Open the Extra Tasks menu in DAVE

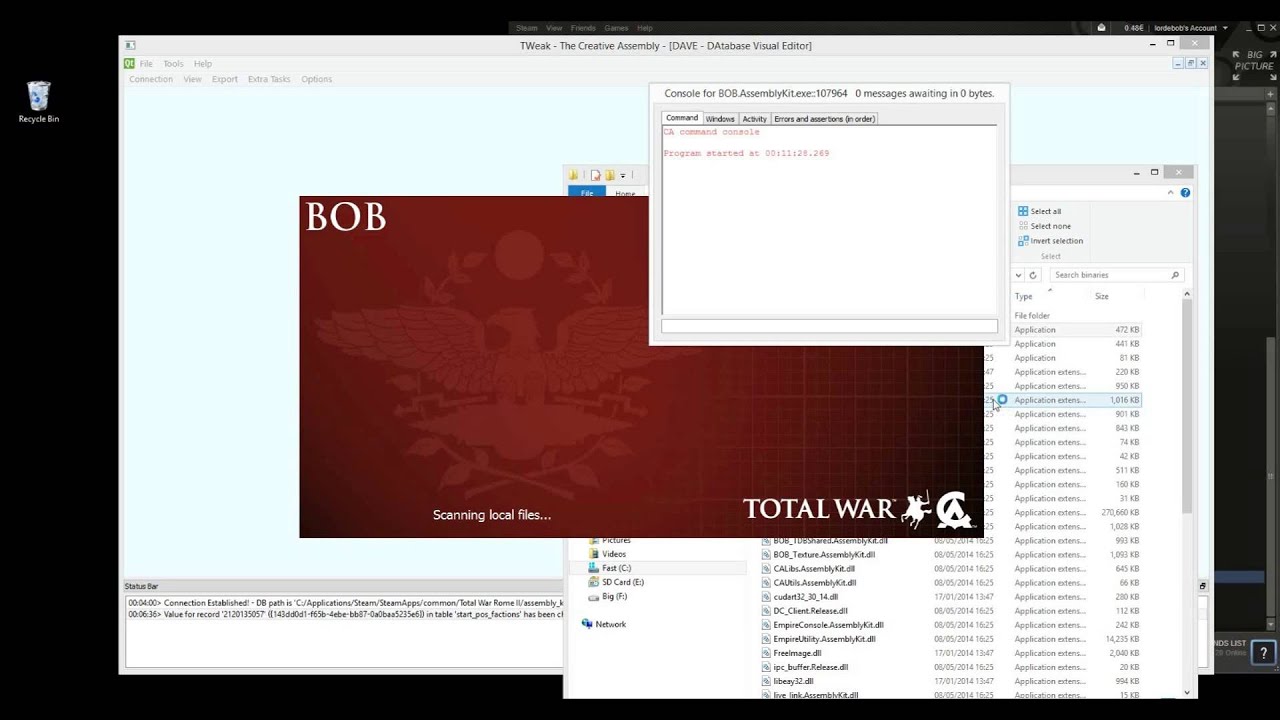[269, 79]
